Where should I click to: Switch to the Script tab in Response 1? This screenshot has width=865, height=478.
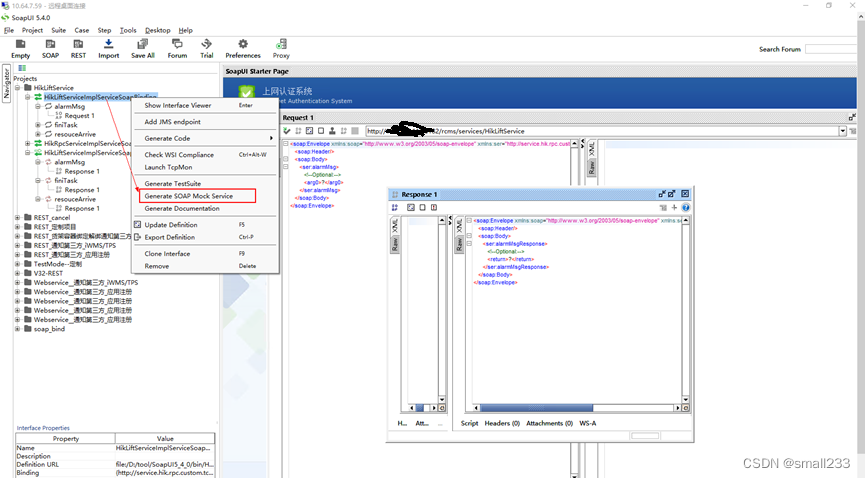[469, 423]
